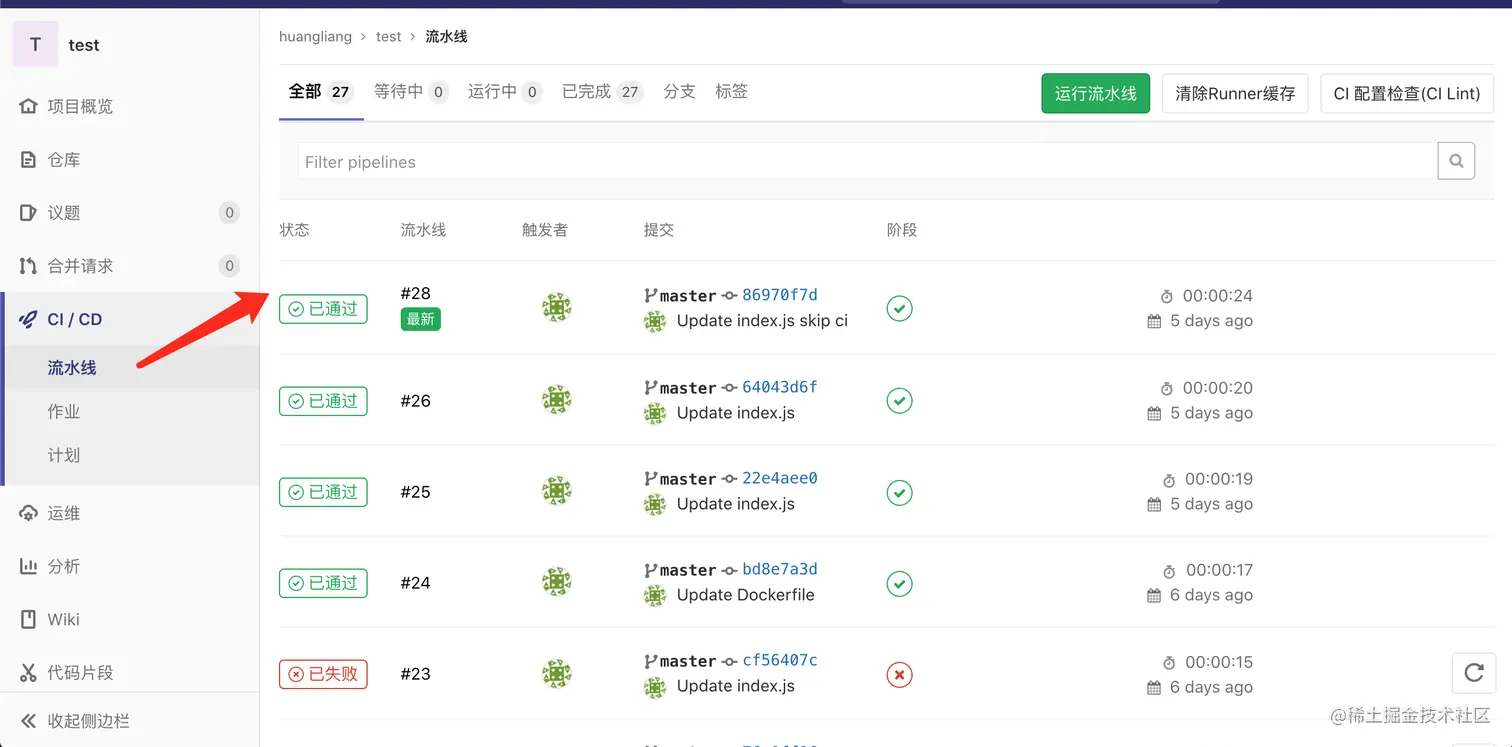Switch to the 标签 tab
The width and height of the screenshot is (1512, 747).
[x=731, y=92]
